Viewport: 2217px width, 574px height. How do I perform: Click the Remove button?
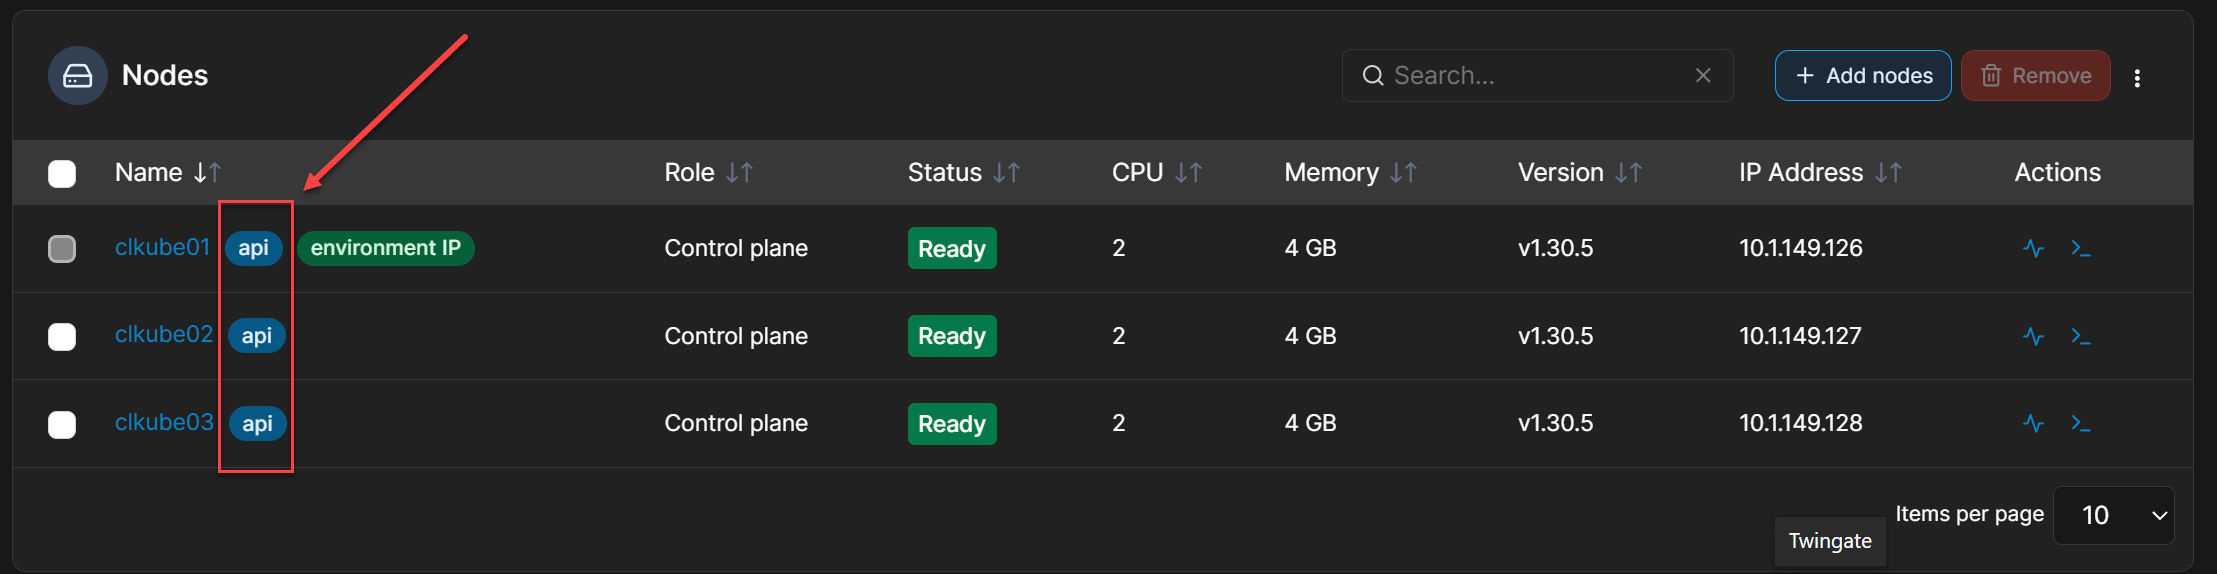pos(2035,76)
